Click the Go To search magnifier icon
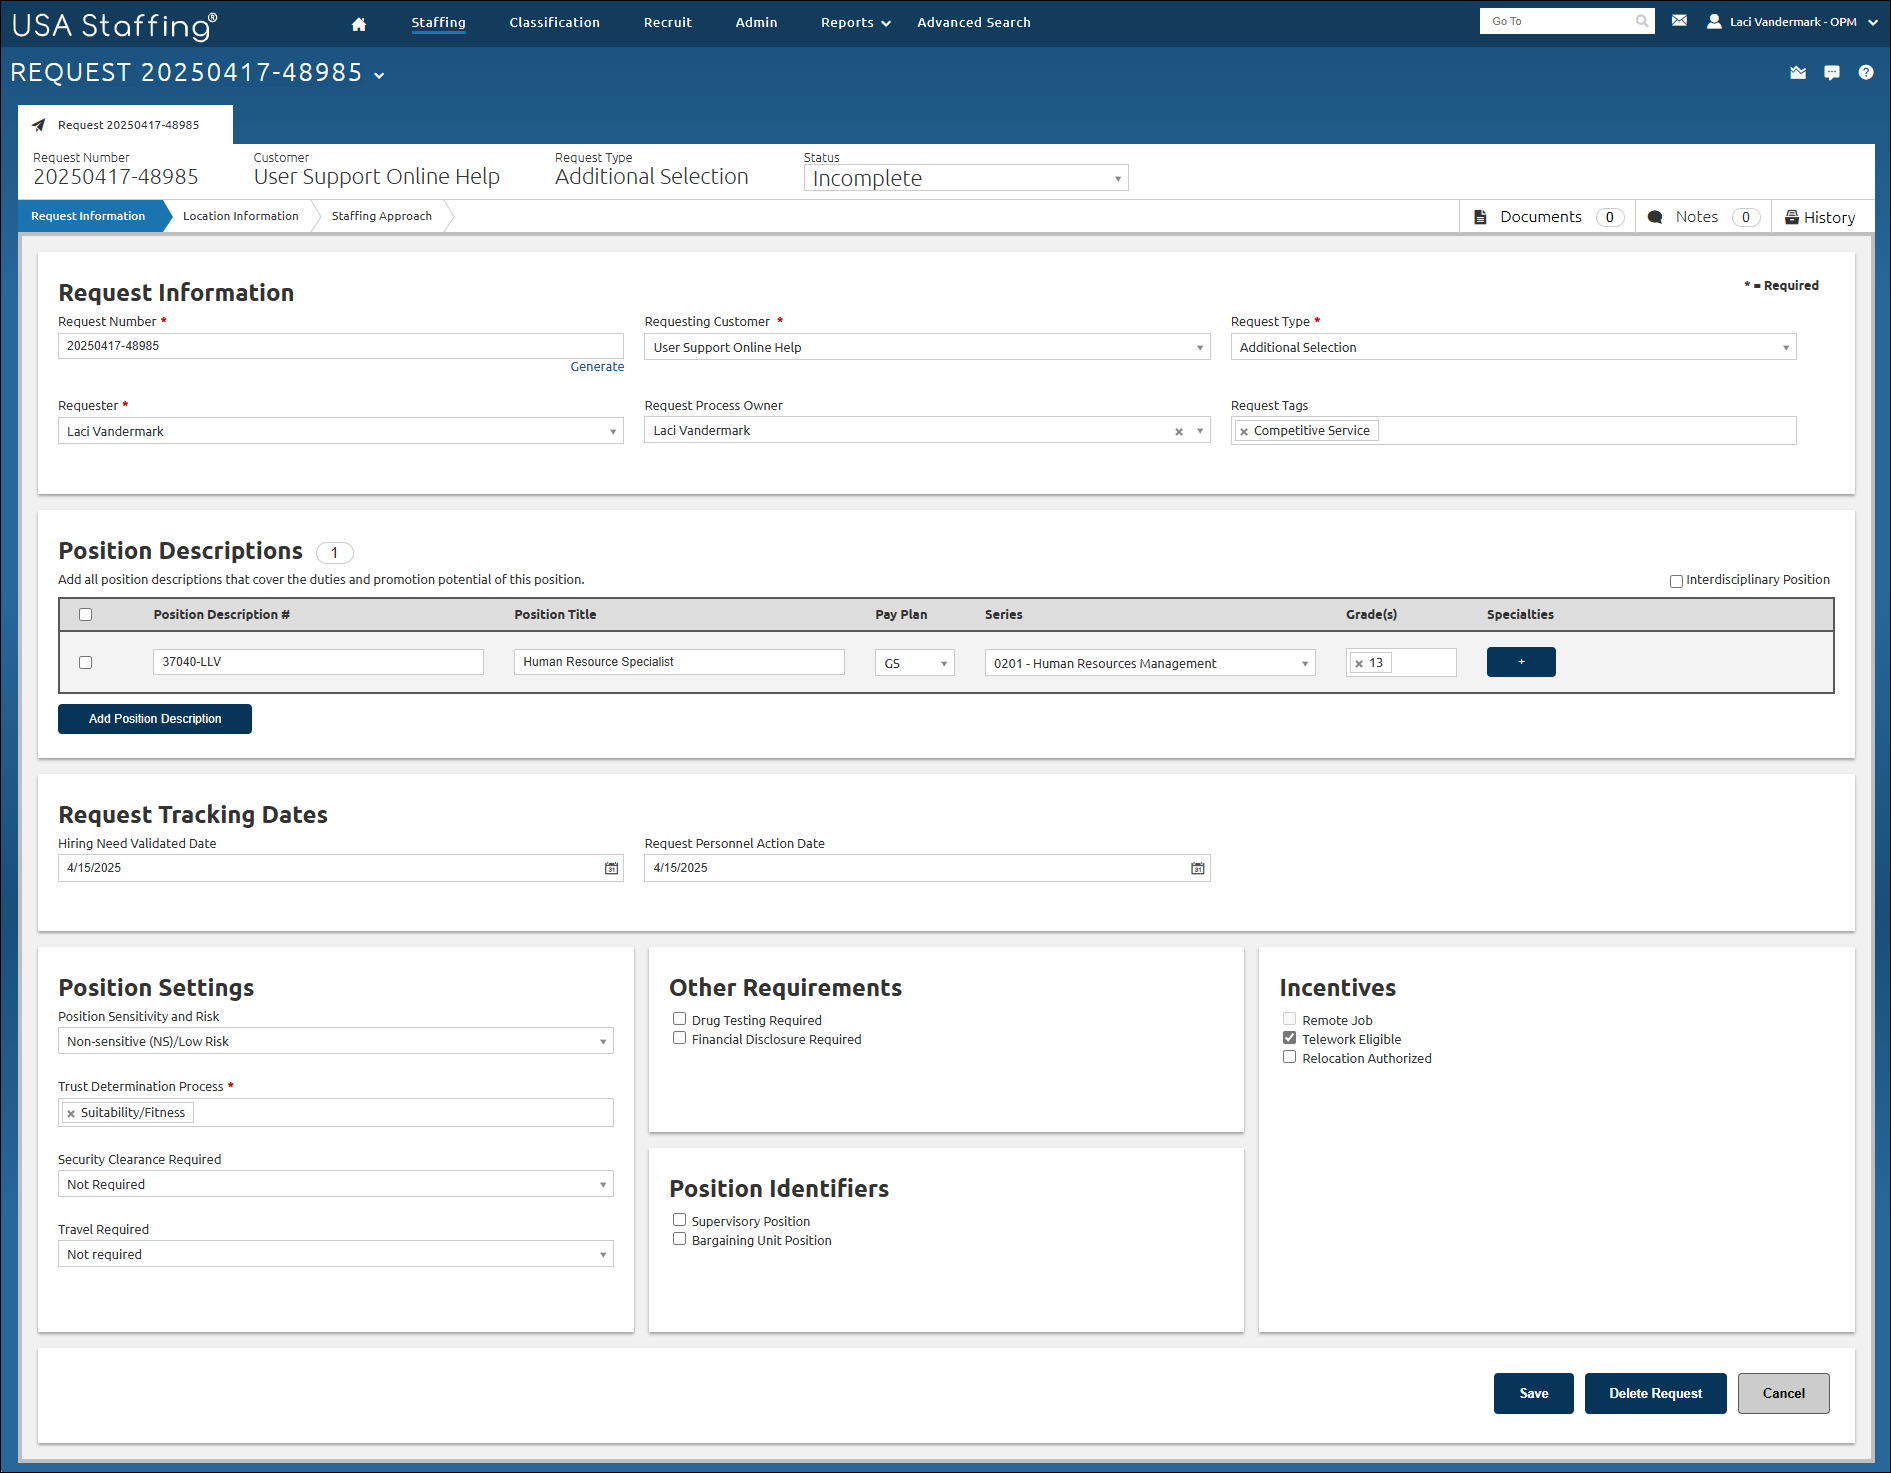This screenshot has width=1891, height=1473. coord(1641,20)
